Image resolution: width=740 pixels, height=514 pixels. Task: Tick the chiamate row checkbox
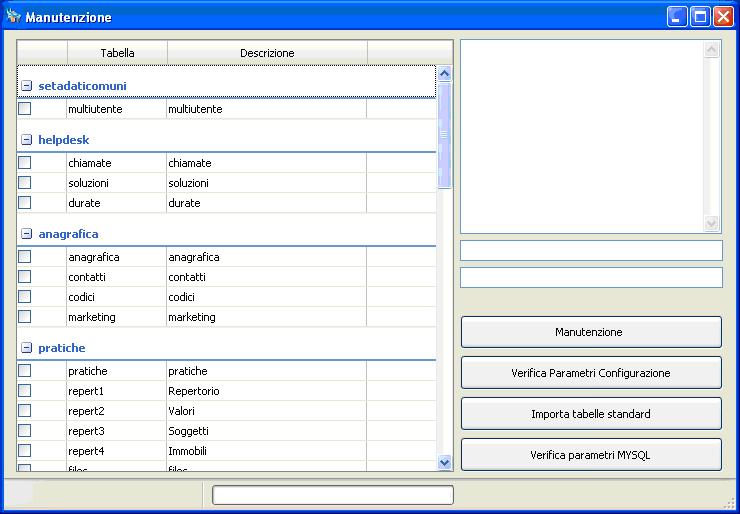click(25, 163)
